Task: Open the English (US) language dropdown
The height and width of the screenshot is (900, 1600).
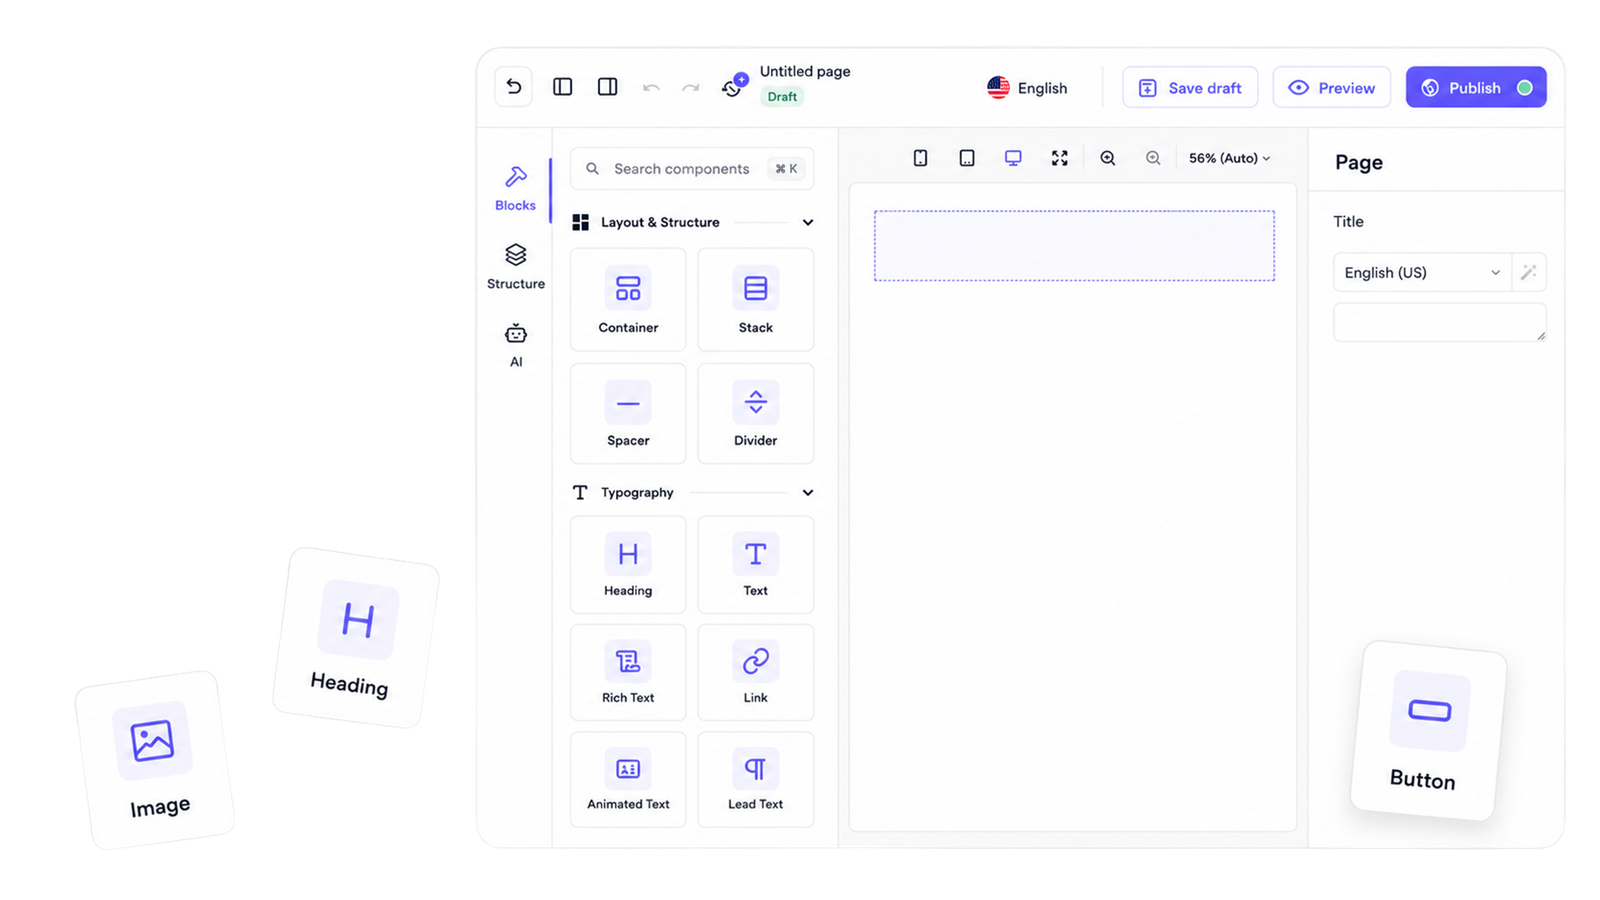Action: (1422, 272)
